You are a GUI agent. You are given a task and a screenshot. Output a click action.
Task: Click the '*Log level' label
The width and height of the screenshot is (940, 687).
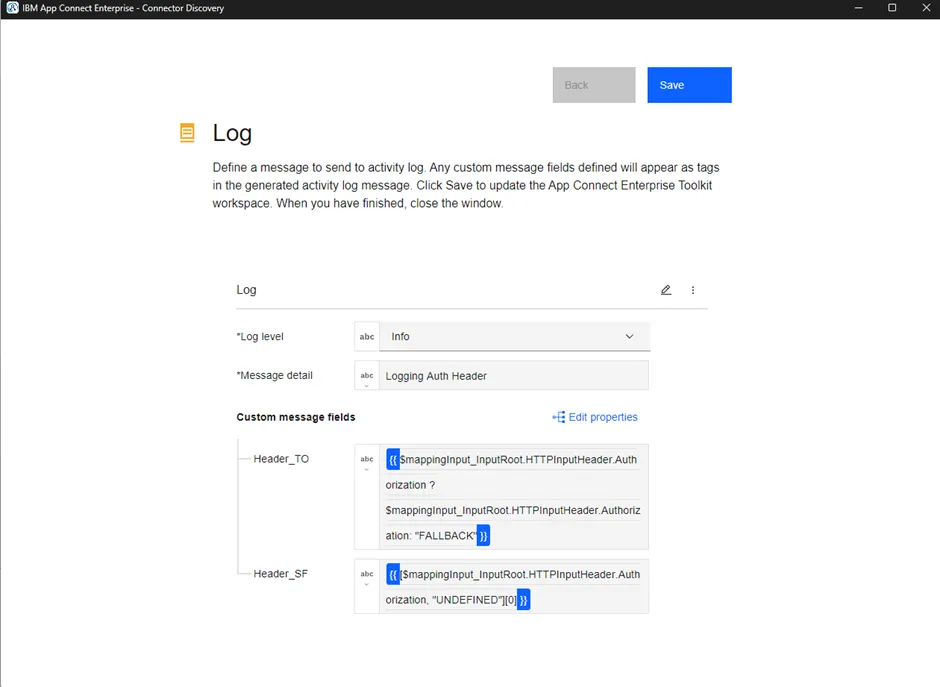pos(260,337)
